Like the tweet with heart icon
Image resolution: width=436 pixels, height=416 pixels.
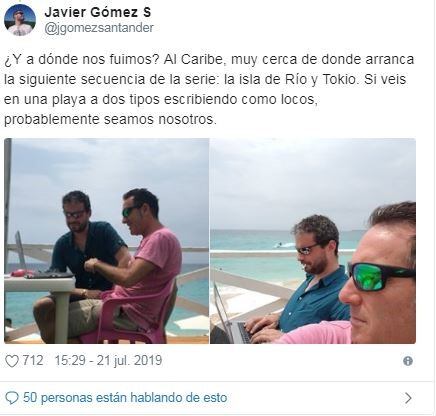click(12, 361)
